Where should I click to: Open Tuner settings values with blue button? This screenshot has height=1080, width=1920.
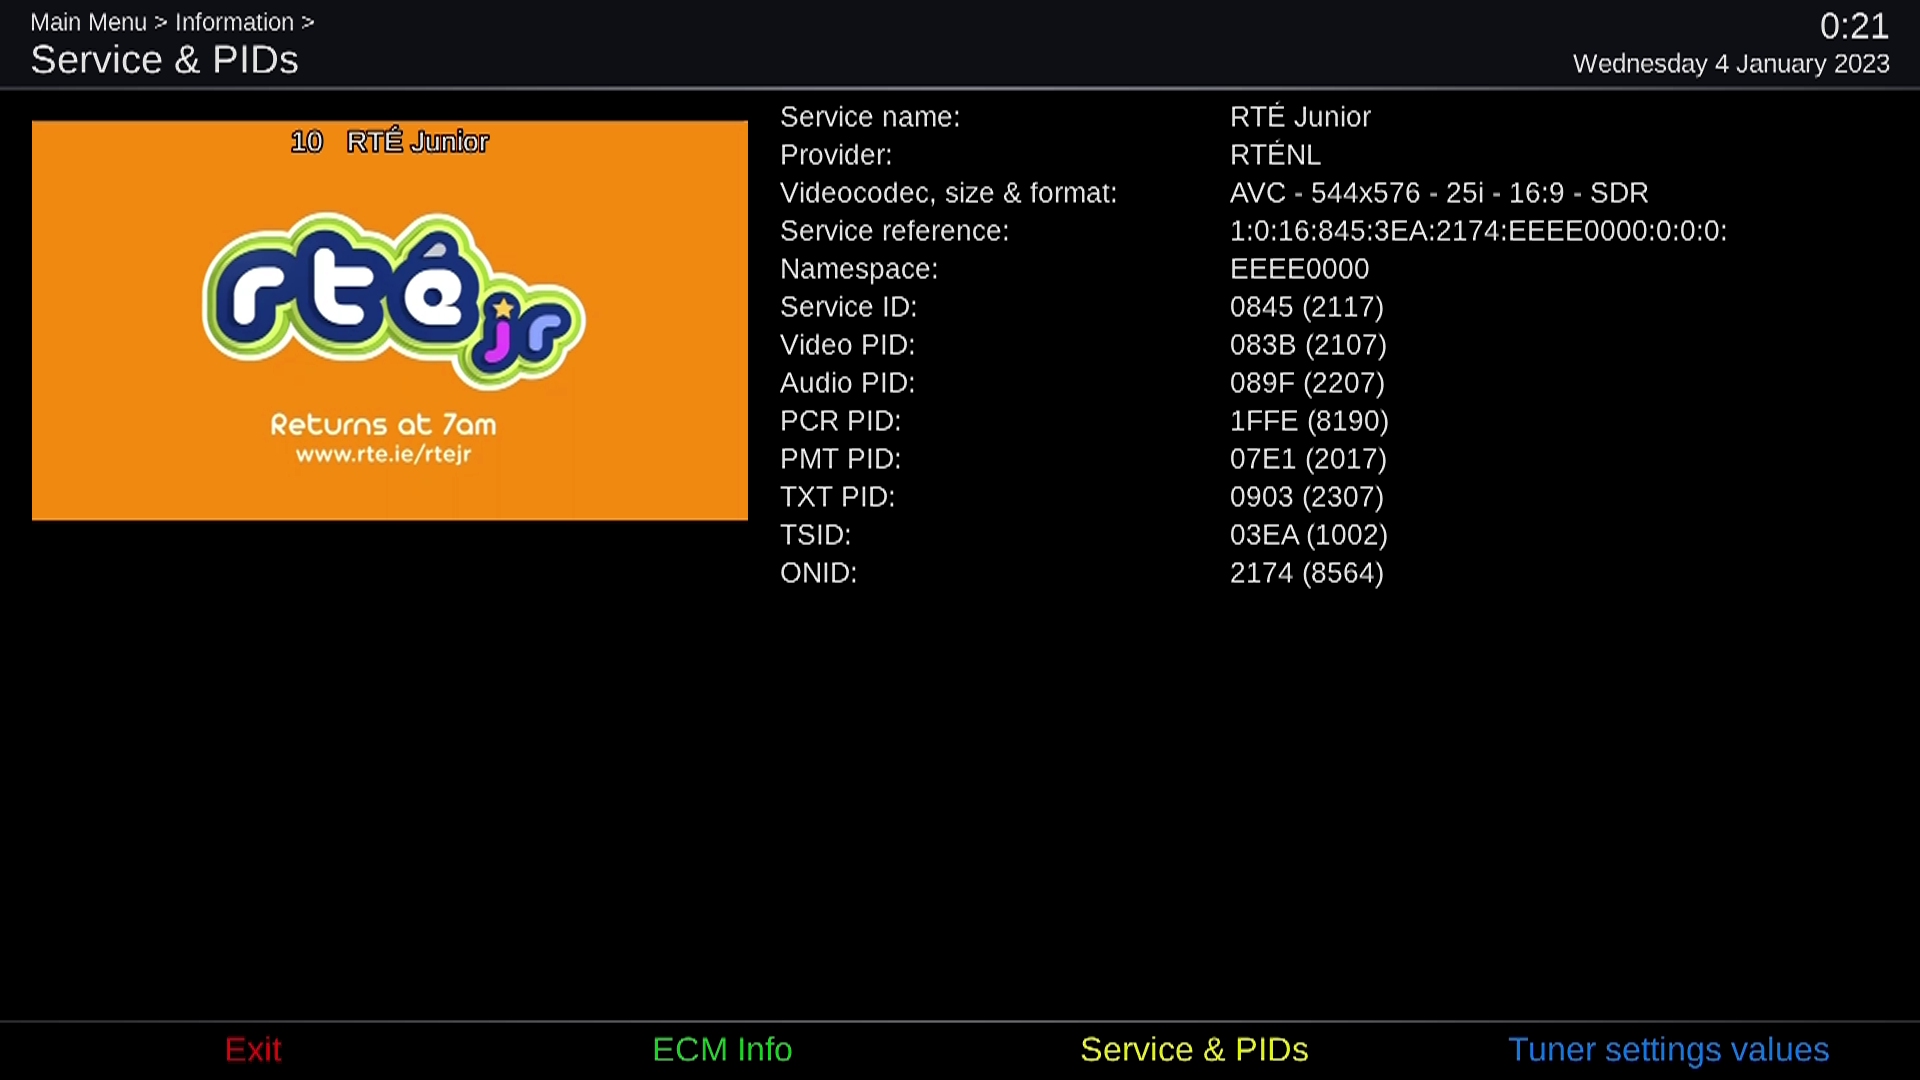[1668, 1049]
